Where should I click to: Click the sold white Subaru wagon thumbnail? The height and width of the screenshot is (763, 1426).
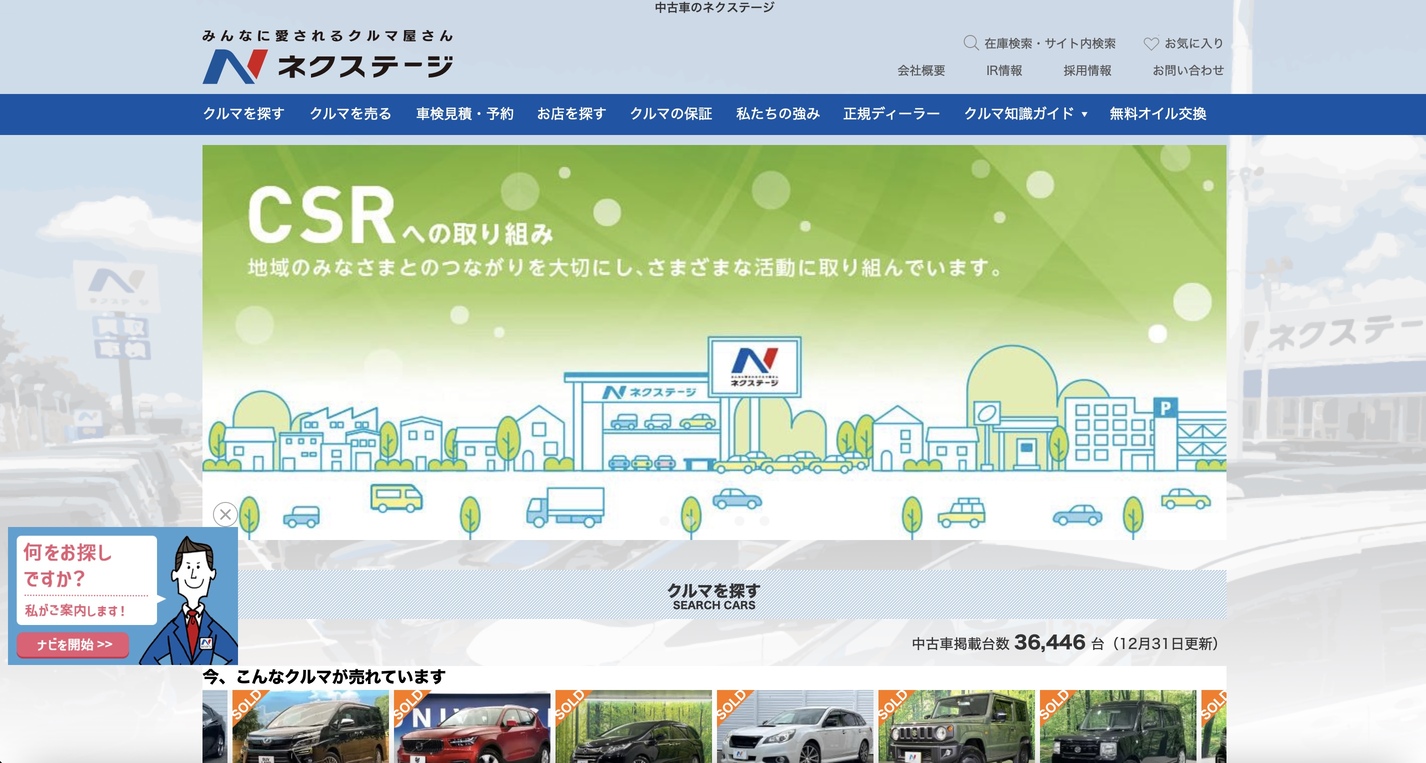(795, 727)
